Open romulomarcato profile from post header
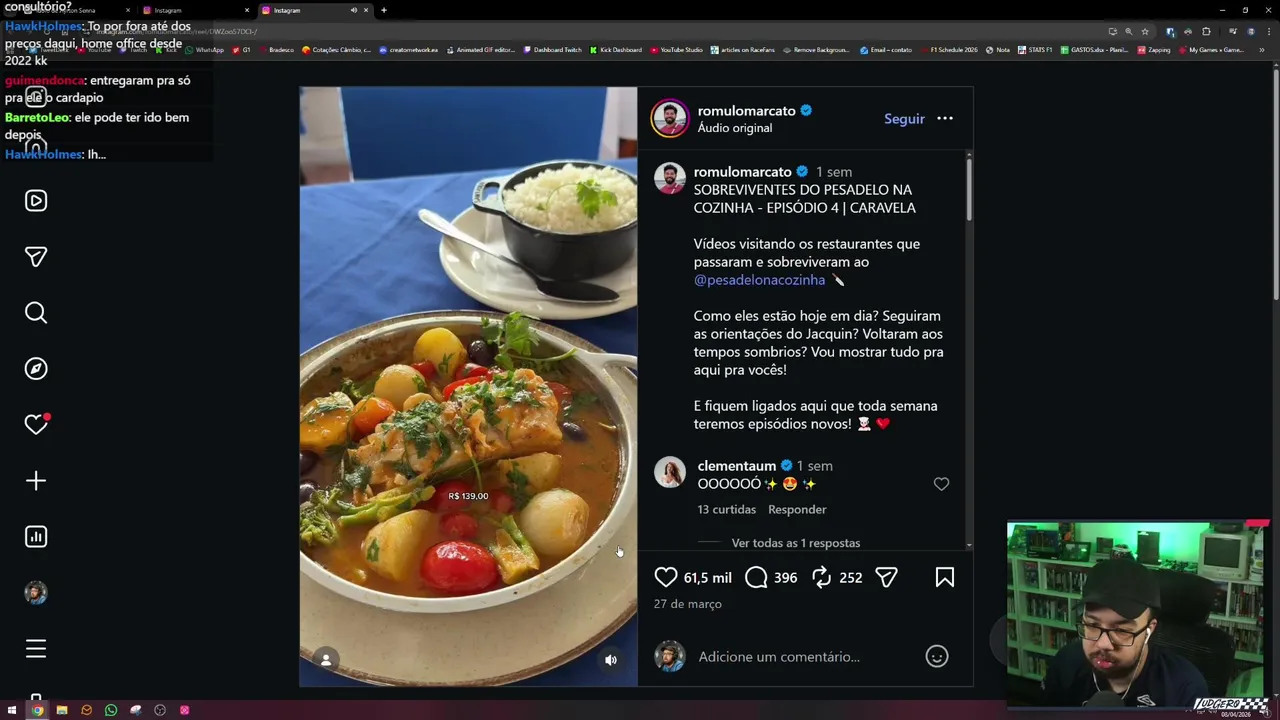The image size is (1280, 720). [746, 110]
